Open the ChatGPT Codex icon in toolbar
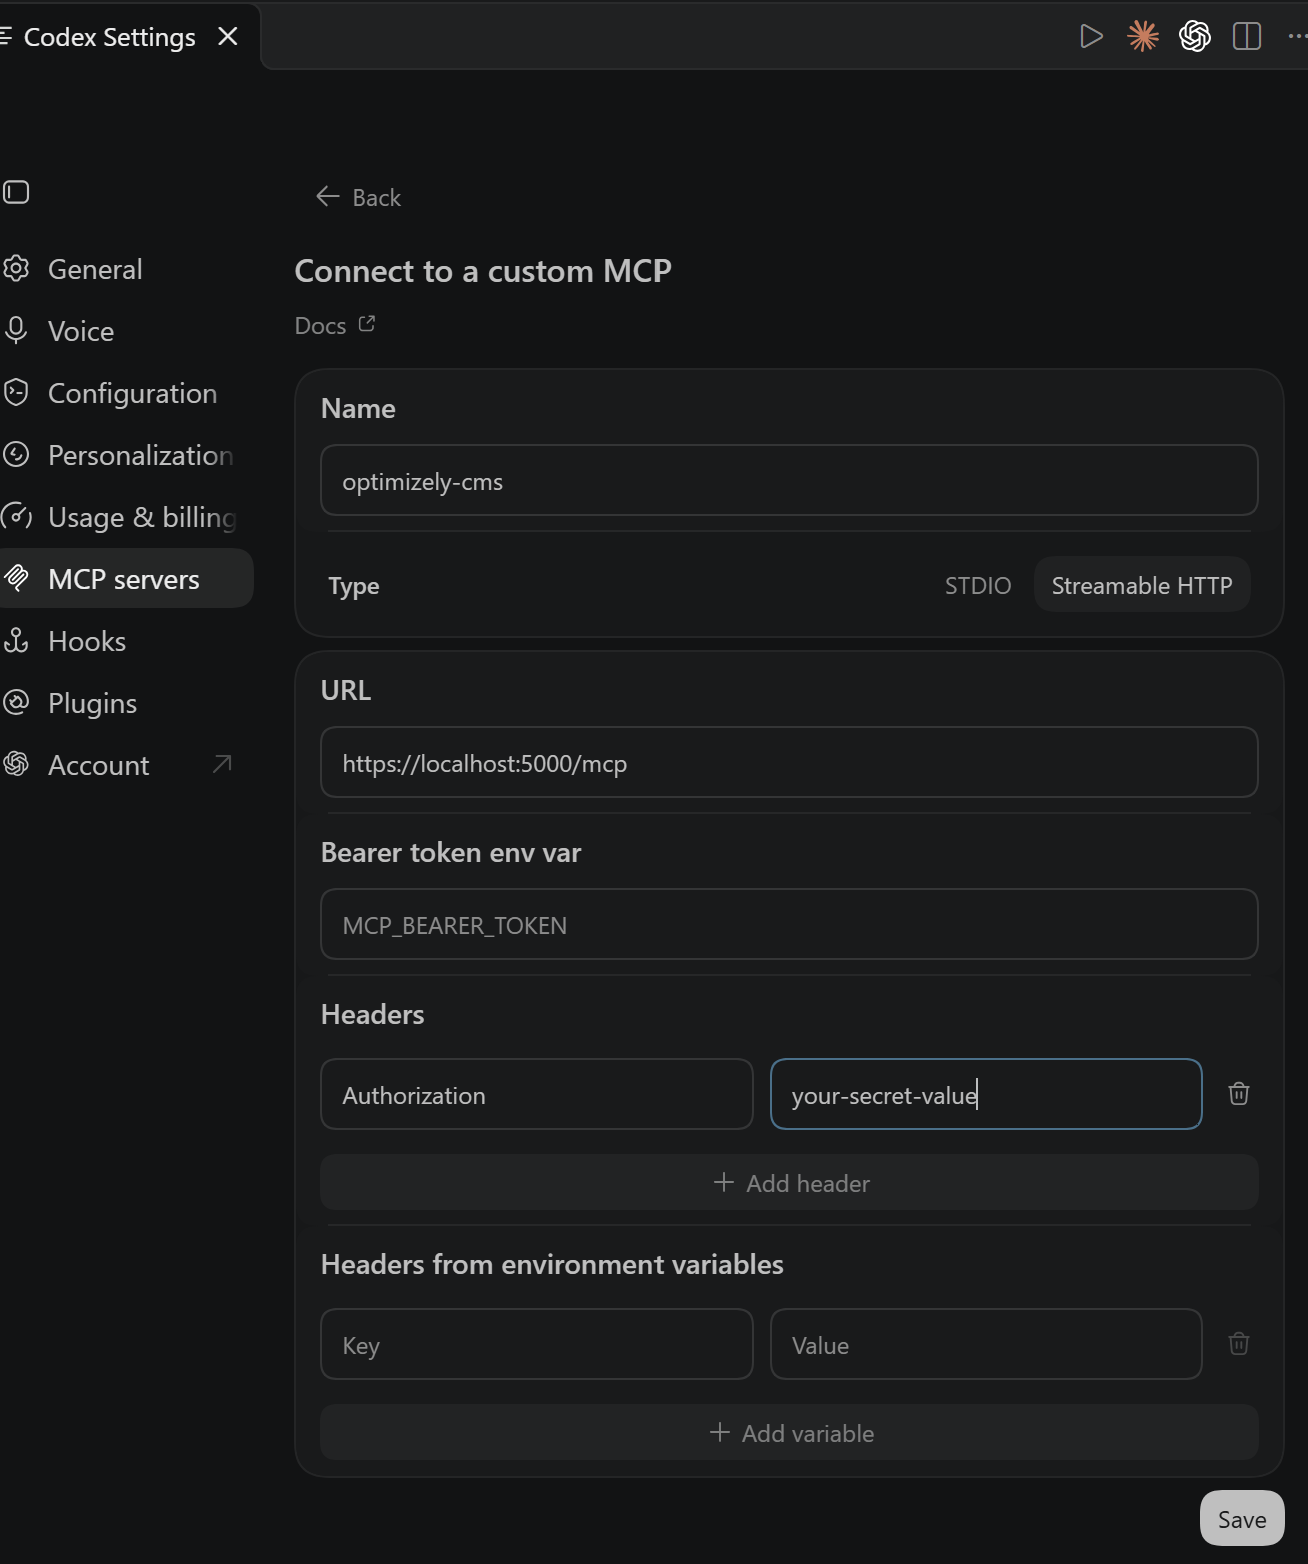 point(1195,37)
